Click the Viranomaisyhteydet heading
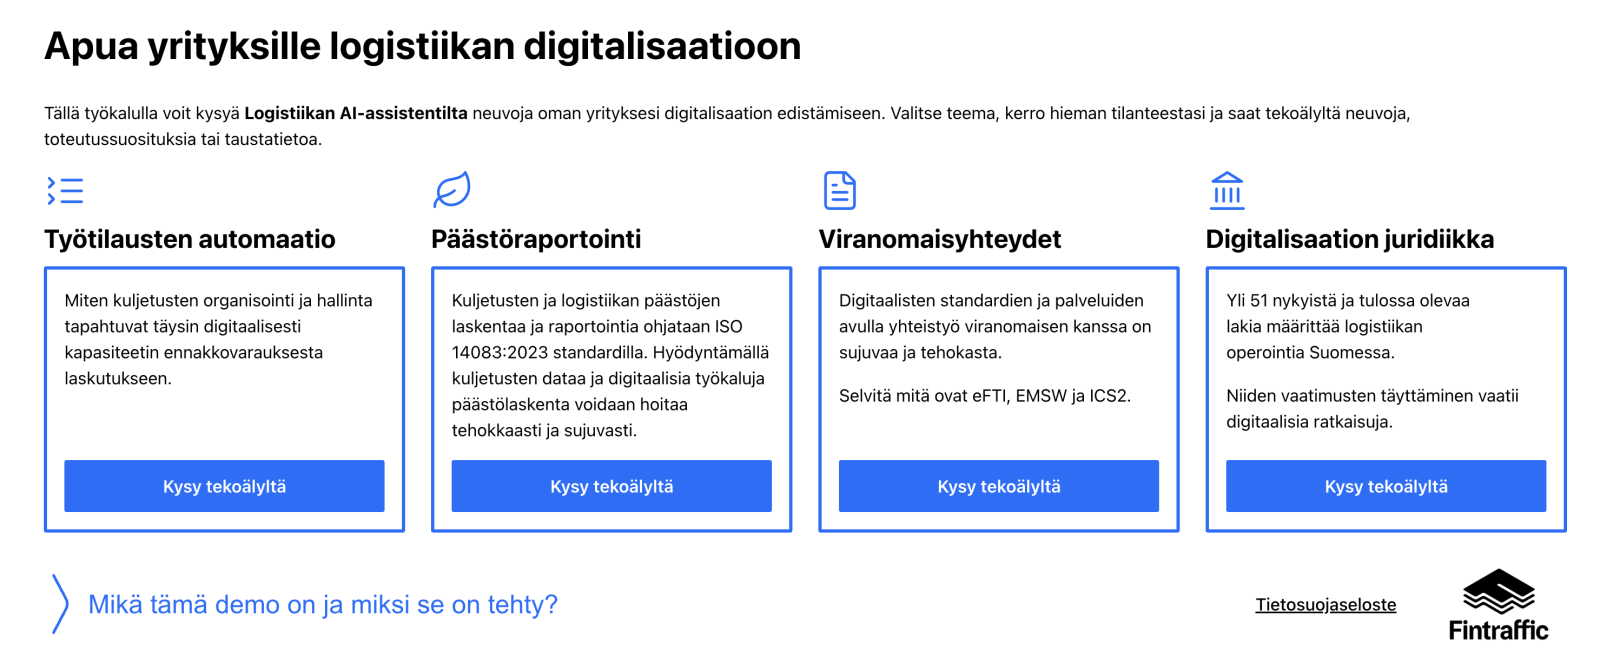 pos(940,239)
